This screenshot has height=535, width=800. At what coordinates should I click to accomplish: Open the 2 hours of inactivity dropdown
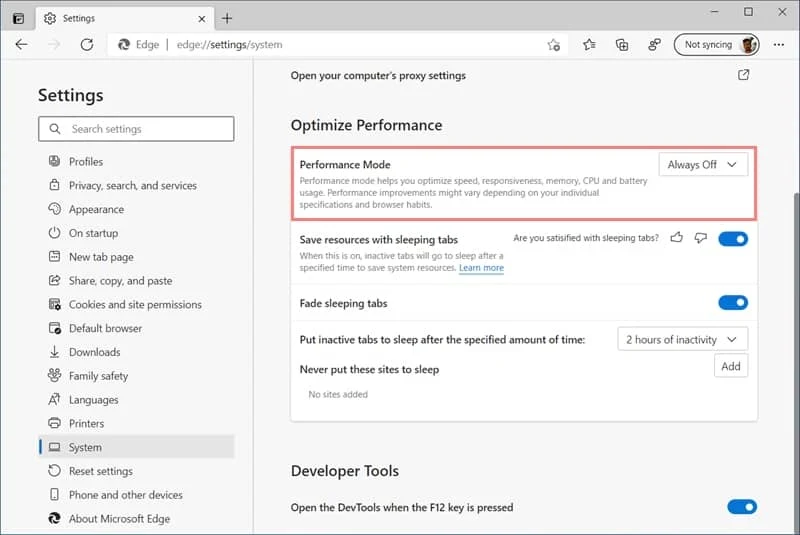683,339
